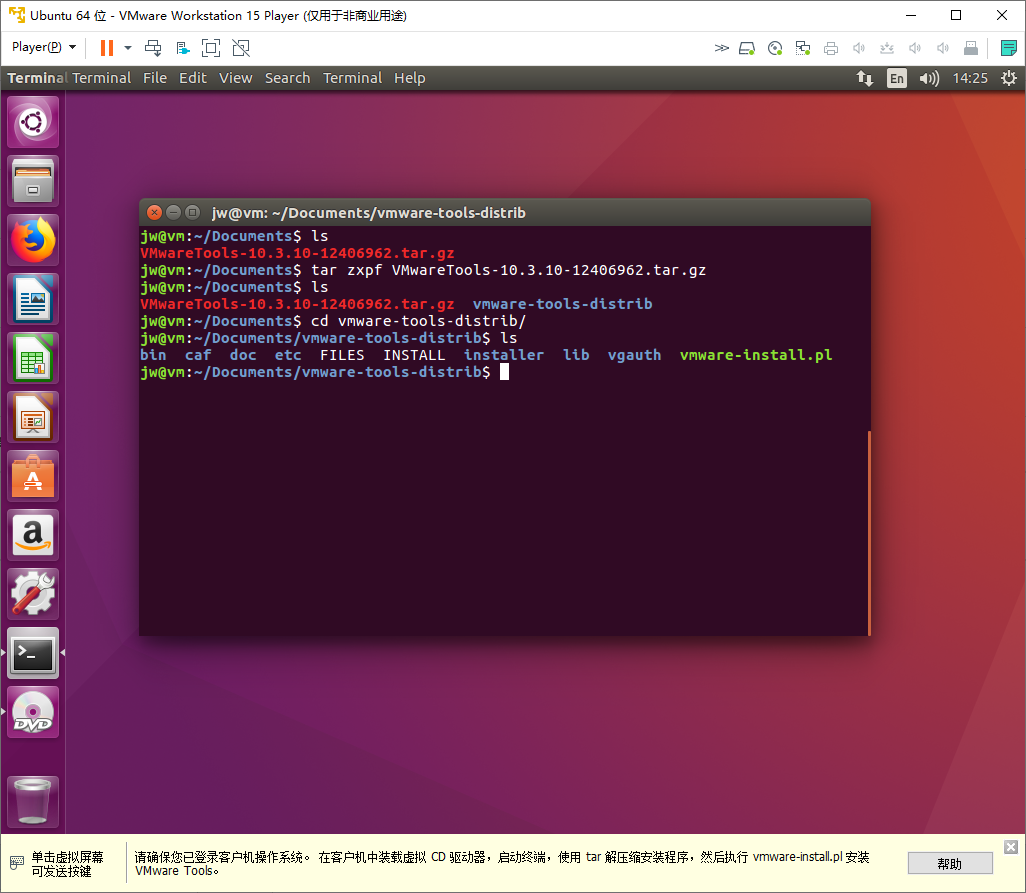
Task: Expand the double-chevron device toolbar arrows
Action: [x=721, y=48]
